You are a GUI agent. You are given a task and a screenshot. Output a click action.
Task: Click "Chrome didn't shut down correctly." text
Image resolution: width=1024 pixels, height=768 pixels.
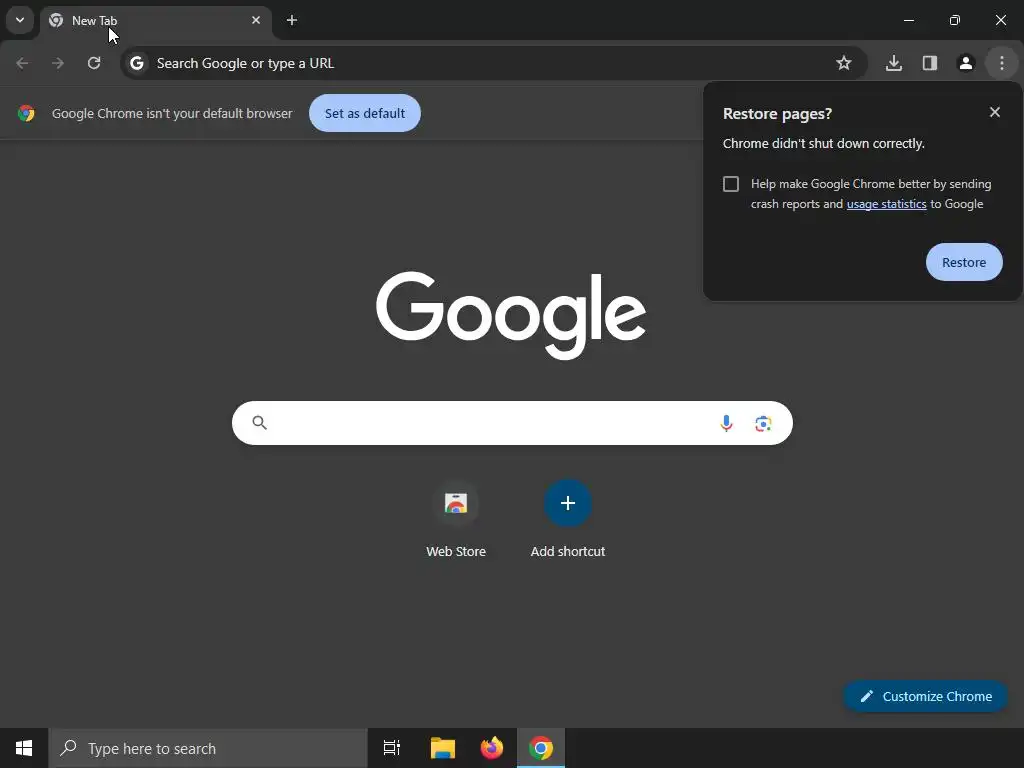(x=824, y=144)
